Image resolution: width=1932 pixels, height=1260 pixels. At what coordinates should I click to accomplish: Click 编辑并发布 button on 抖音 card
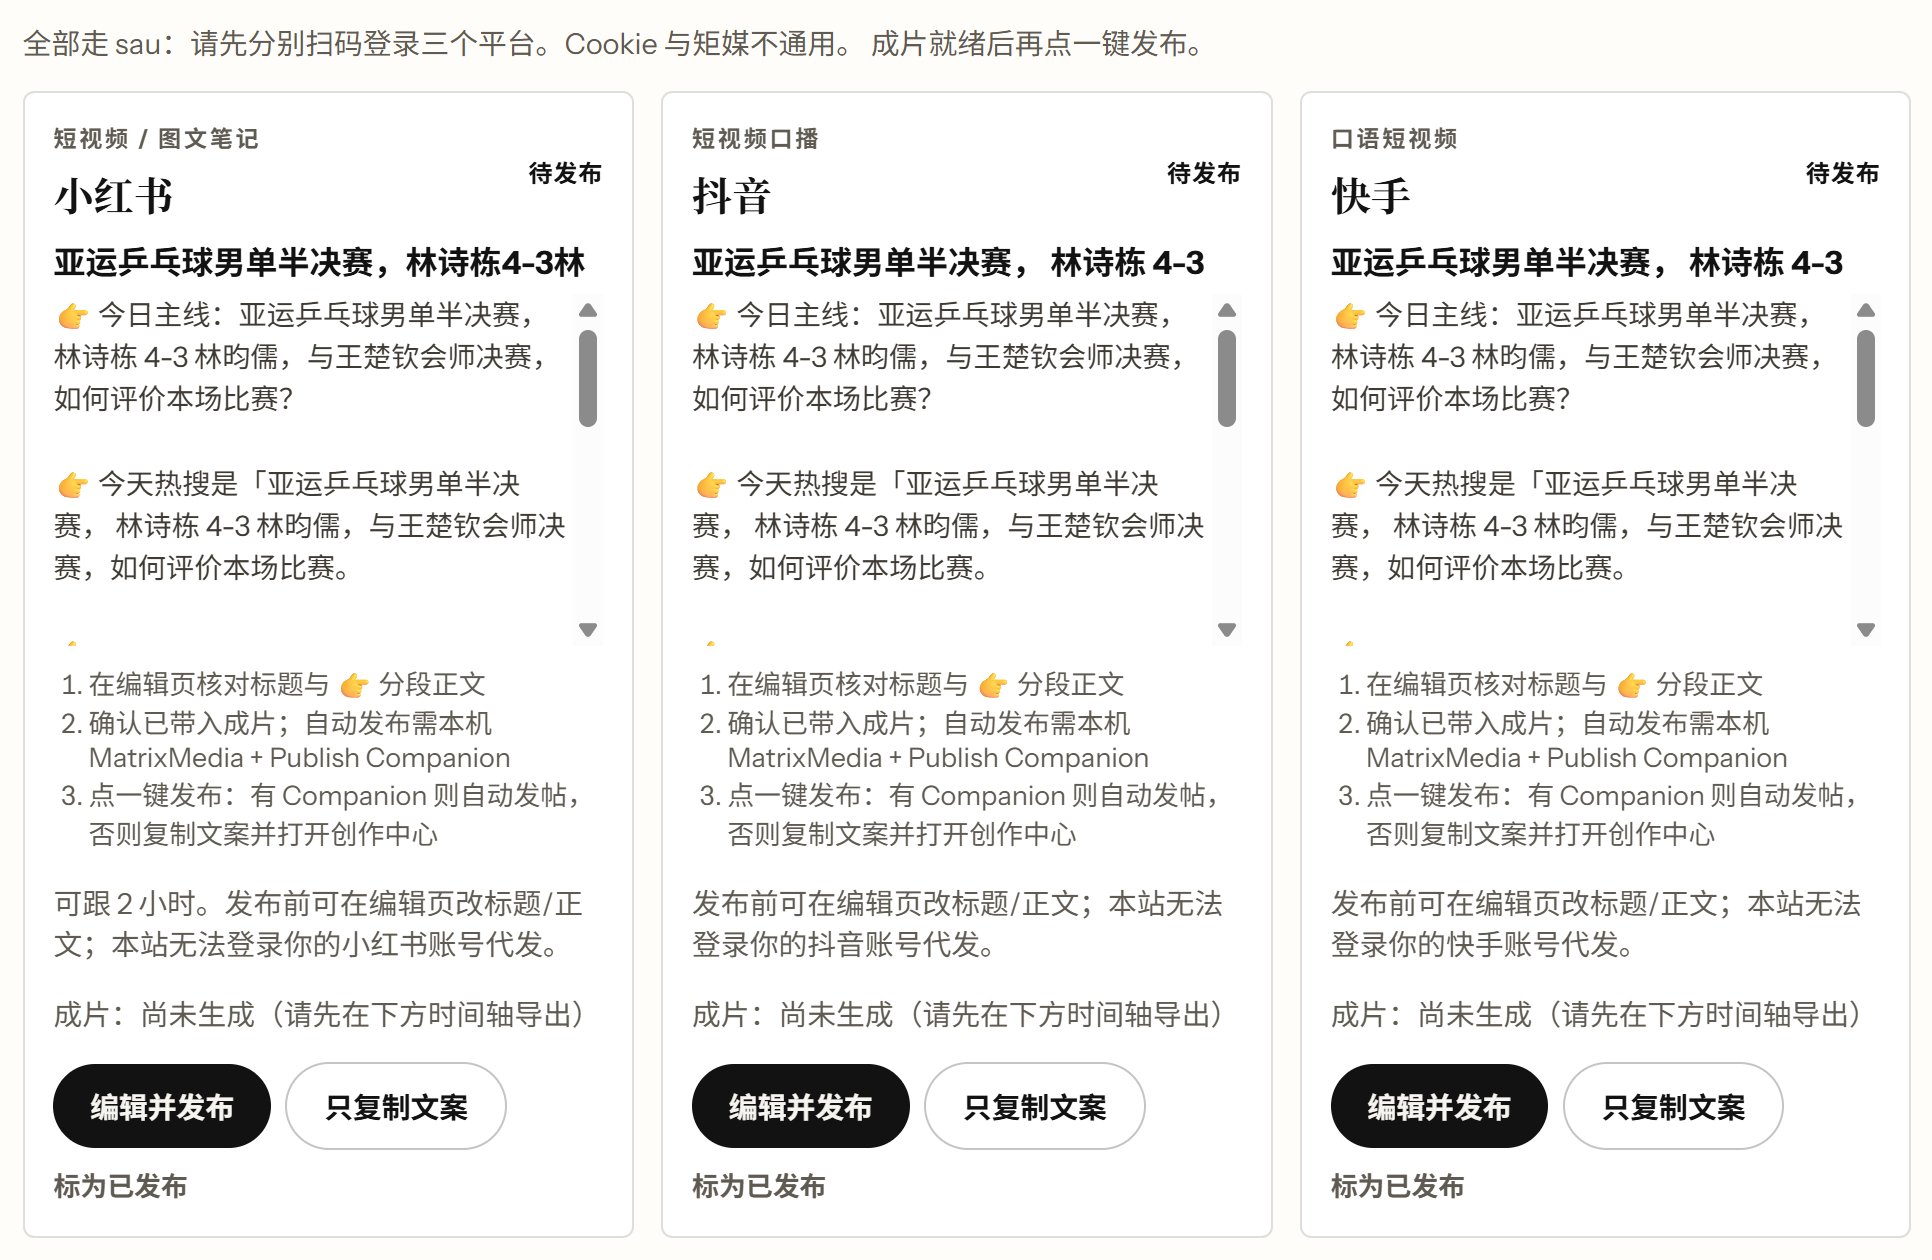(800, 1106)
